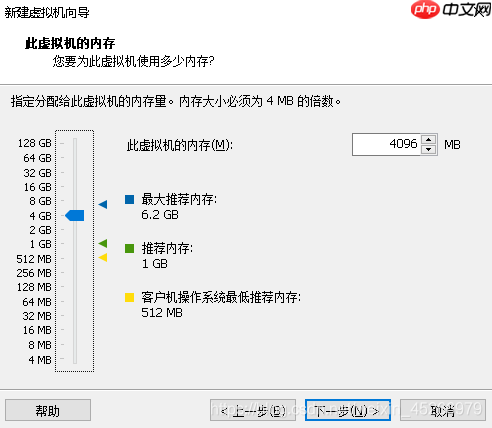
Task: Select the 8 GB slider label
Action: point(40,201)
